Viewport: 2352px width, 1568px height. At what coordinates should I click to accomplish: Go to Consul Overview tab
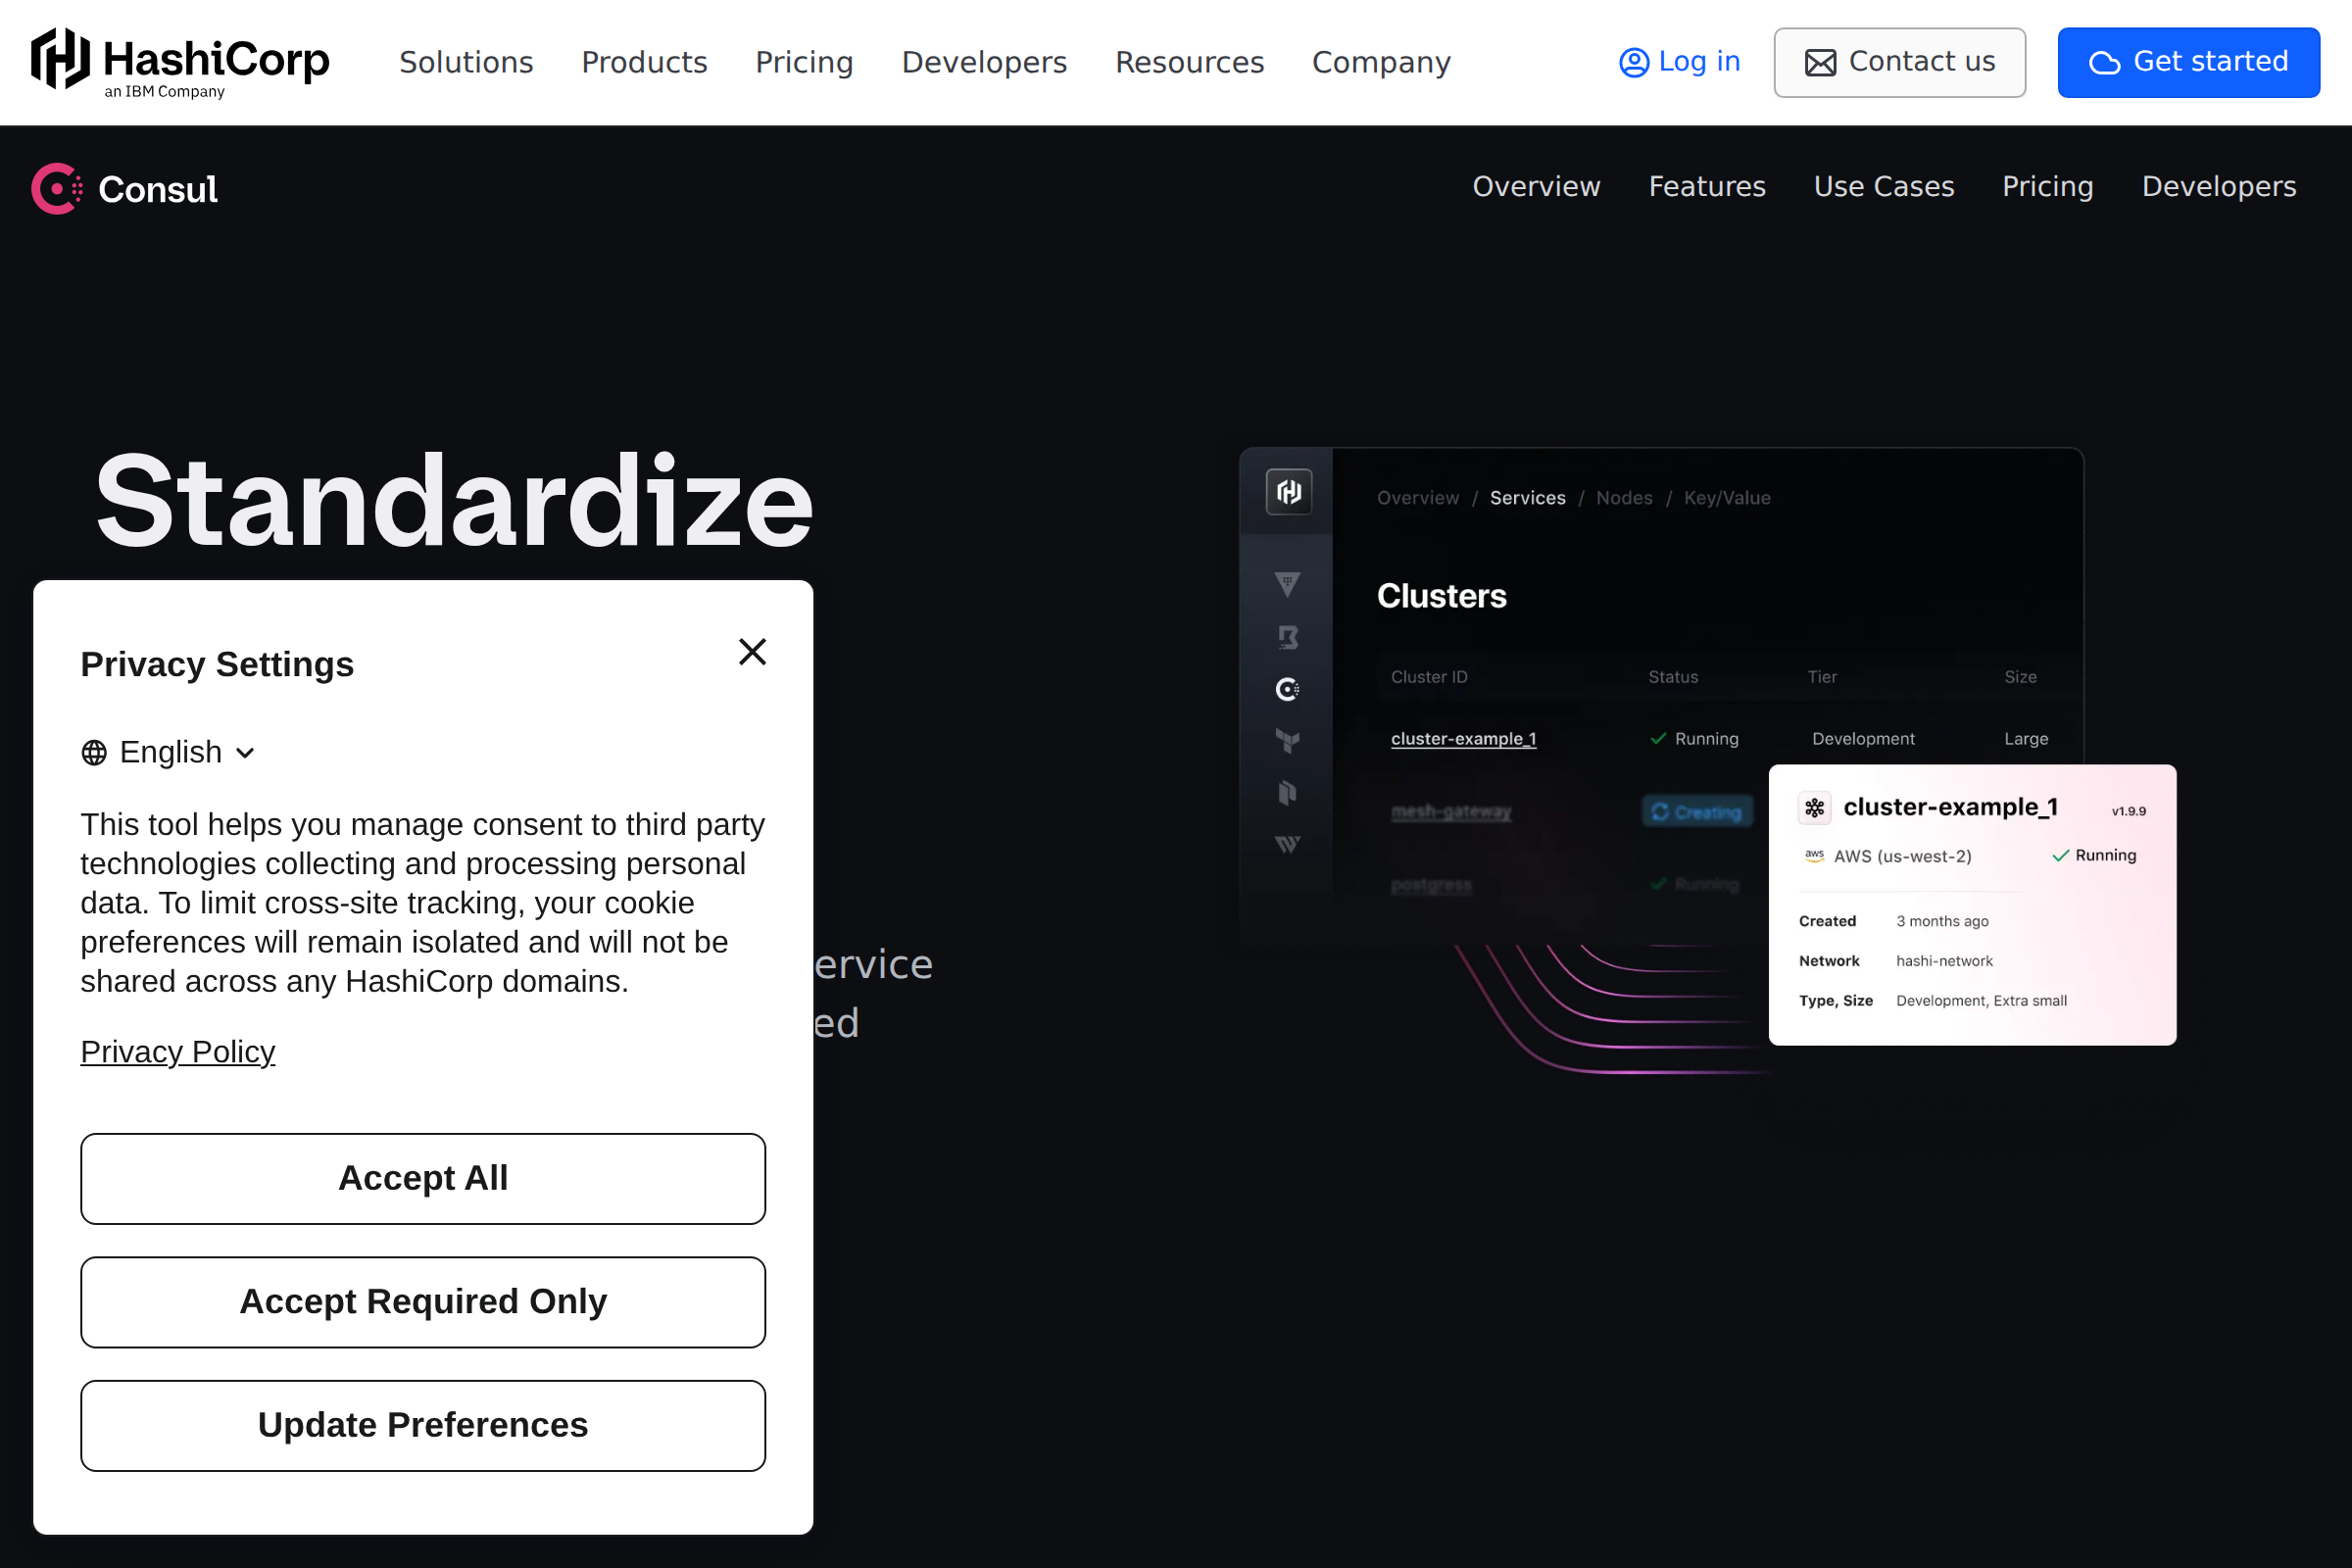(x=1536, y=187)
